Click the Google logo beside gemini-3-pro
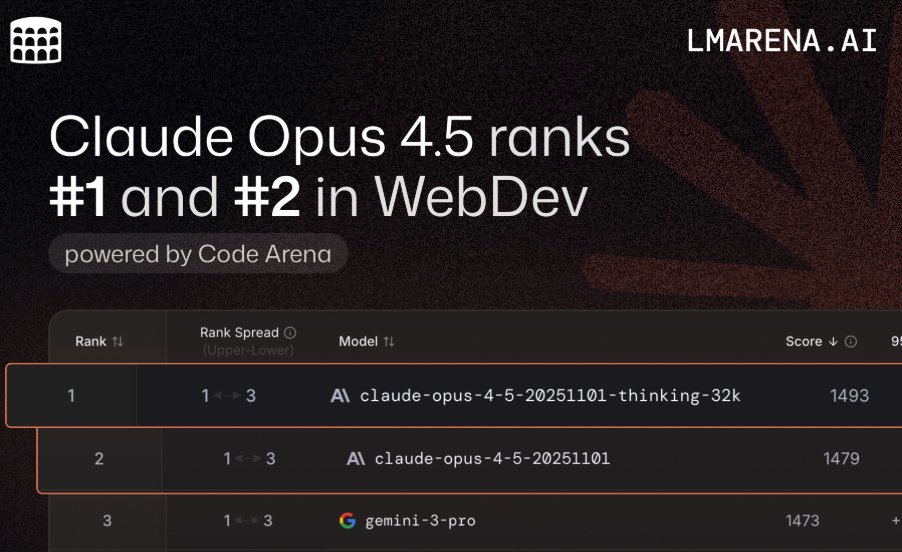 pyautogui.click(x=347, y=520)
